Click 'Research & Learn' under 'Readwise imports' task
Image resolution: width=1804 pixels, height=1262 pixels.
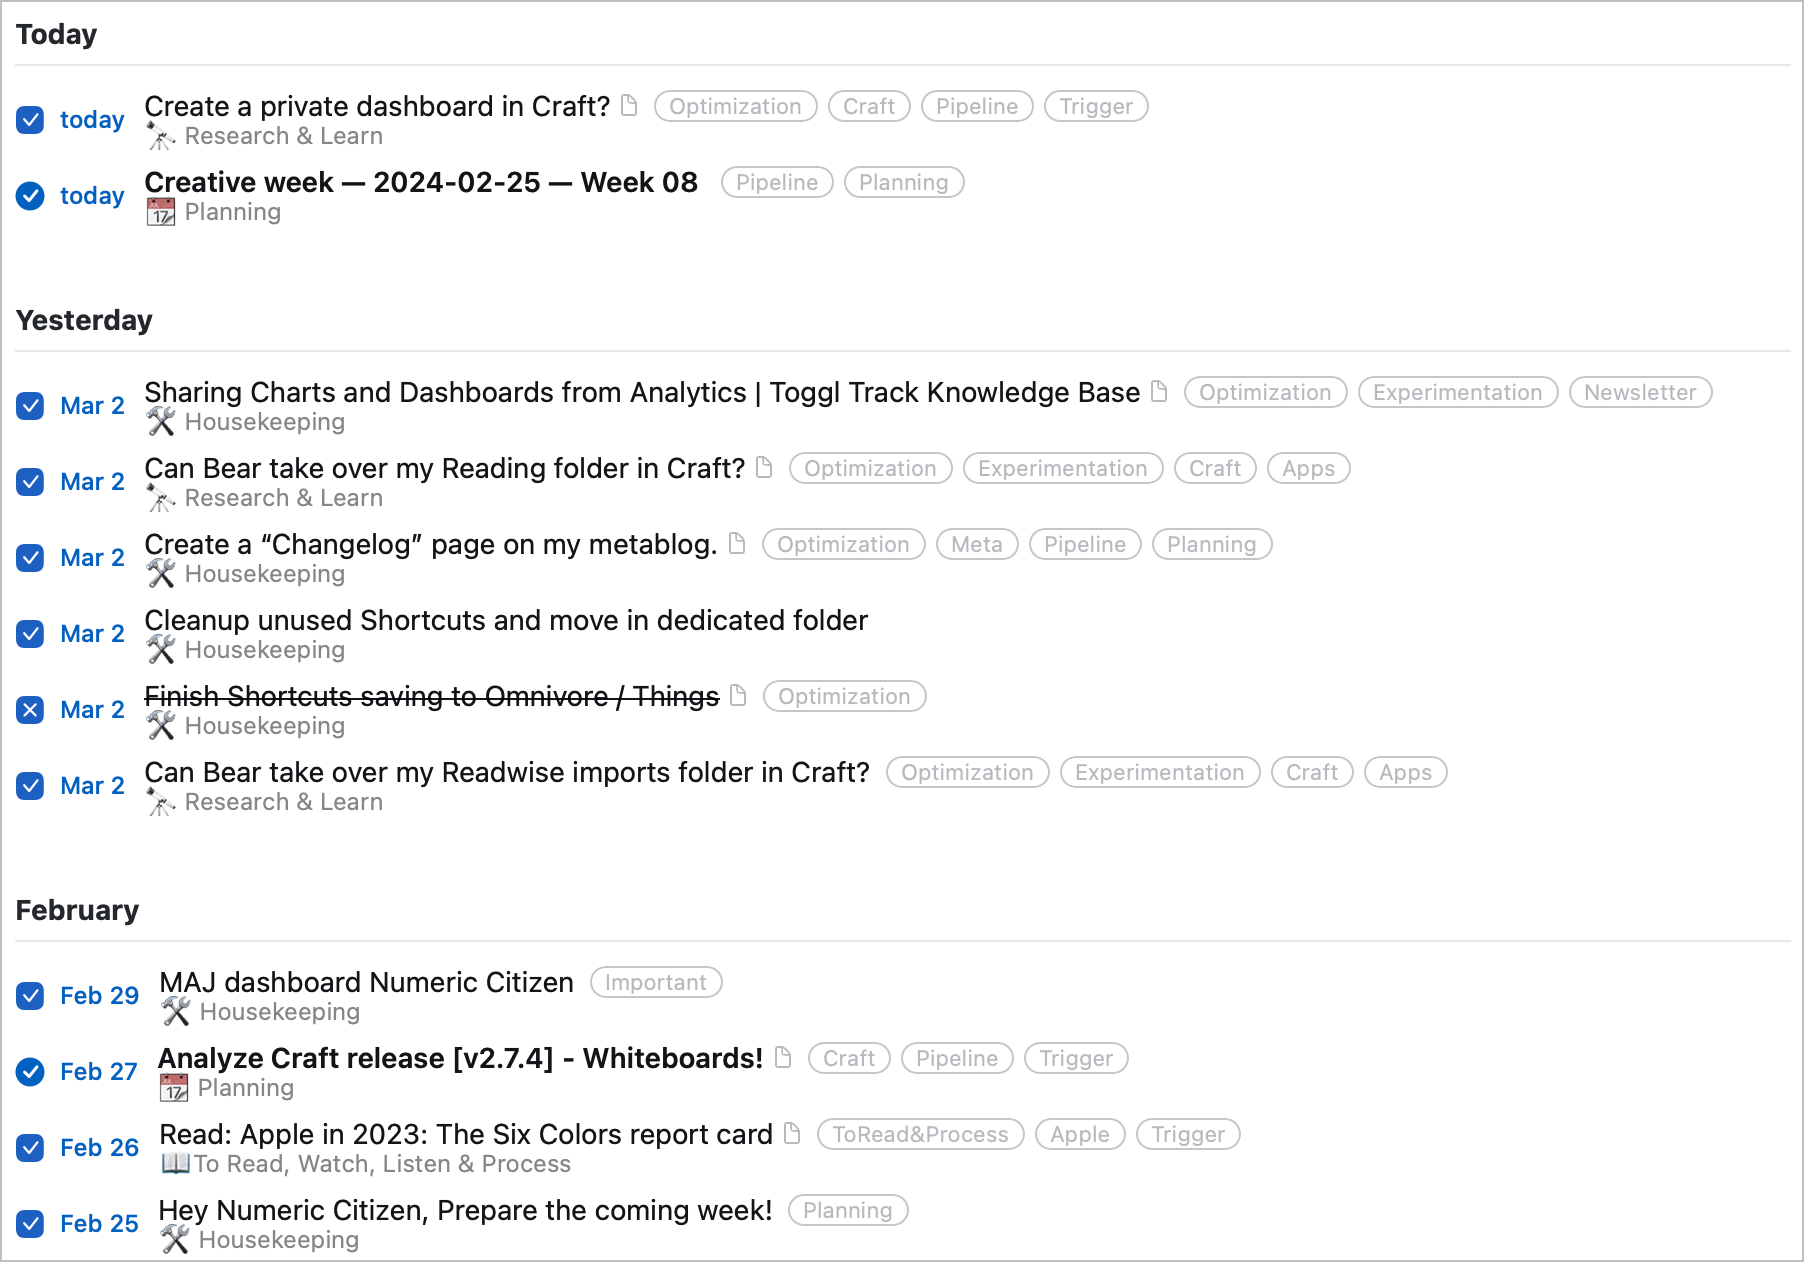[284, 802]
